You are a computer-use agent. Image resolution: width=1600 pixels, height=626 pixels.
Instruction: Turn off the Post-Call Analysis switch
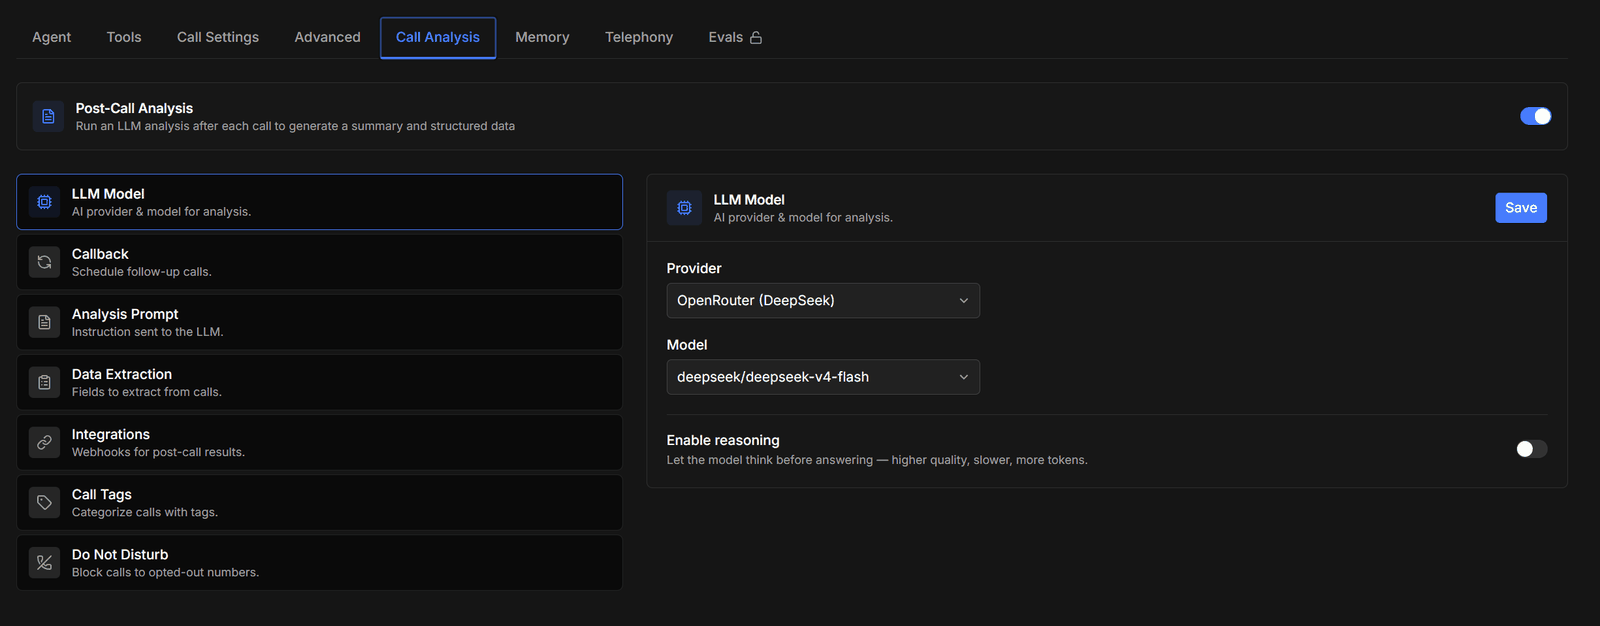(1535, 116)
